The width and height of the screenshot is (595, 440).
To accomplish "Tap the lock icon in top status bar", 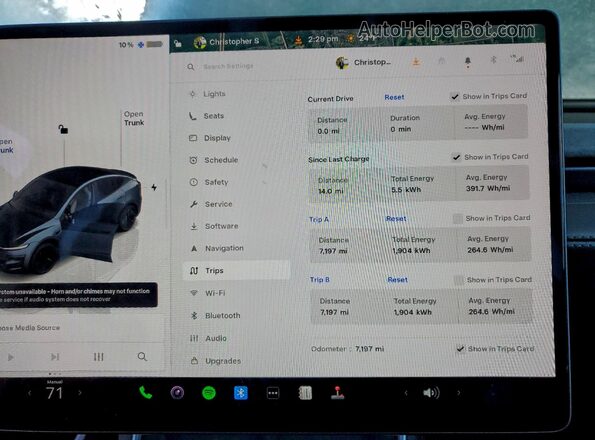I will (178, 43).
